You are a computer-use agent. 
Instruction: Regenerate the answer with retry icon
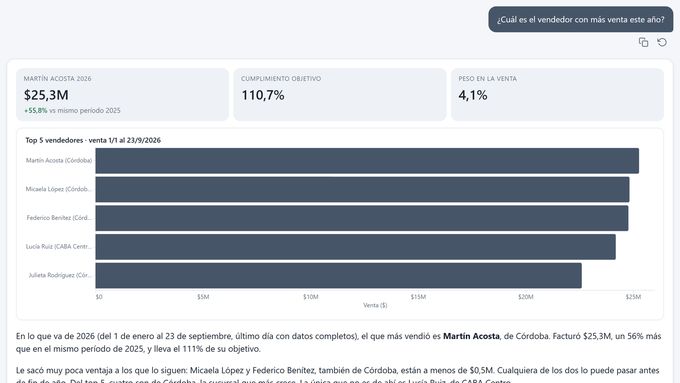pos(662,42)
